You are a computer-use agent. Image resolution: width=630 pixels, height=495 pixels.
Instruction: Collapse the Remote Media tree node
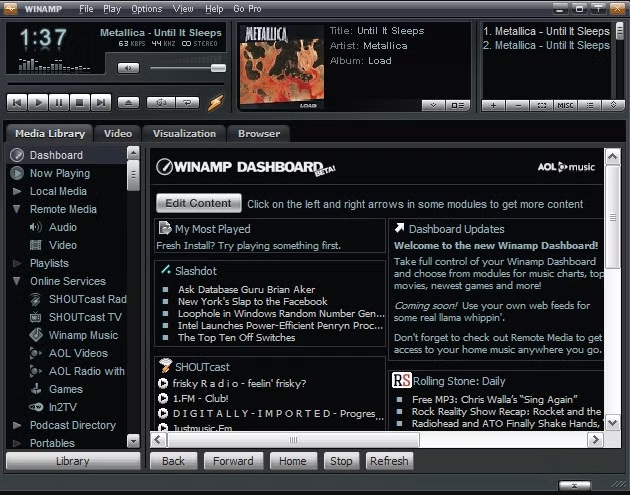pos(17,210)
